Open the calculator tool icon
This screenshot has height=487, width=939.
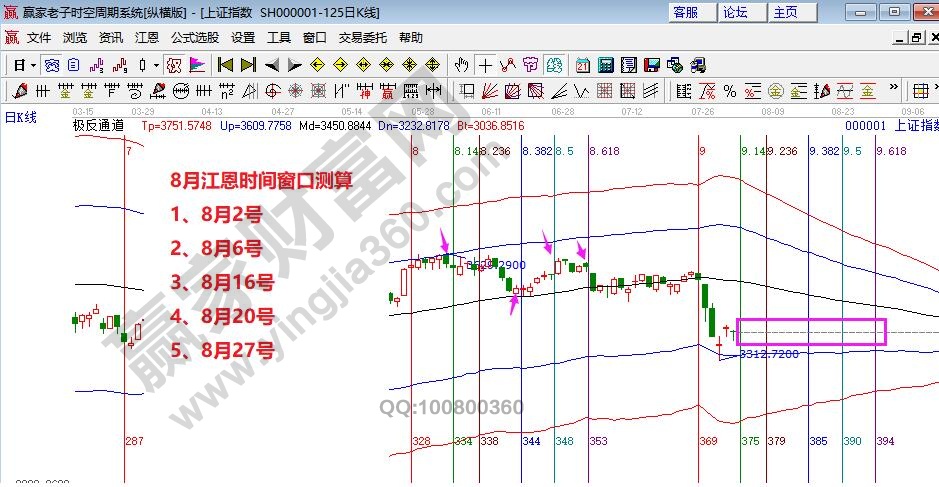pos(605,65)
